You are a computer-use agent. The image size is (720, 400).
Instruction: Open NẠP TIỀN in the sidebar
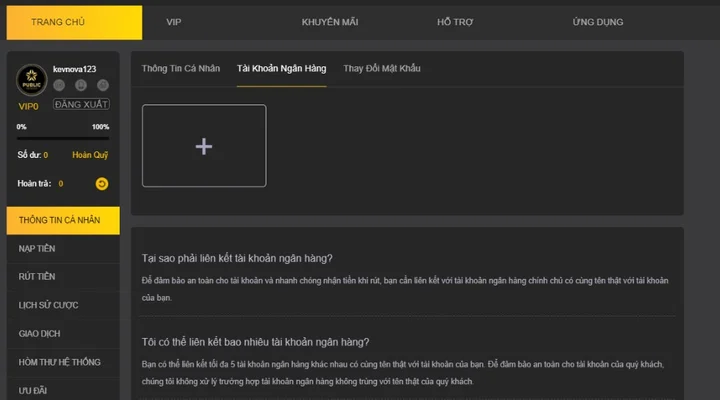[x=63, y=248]
